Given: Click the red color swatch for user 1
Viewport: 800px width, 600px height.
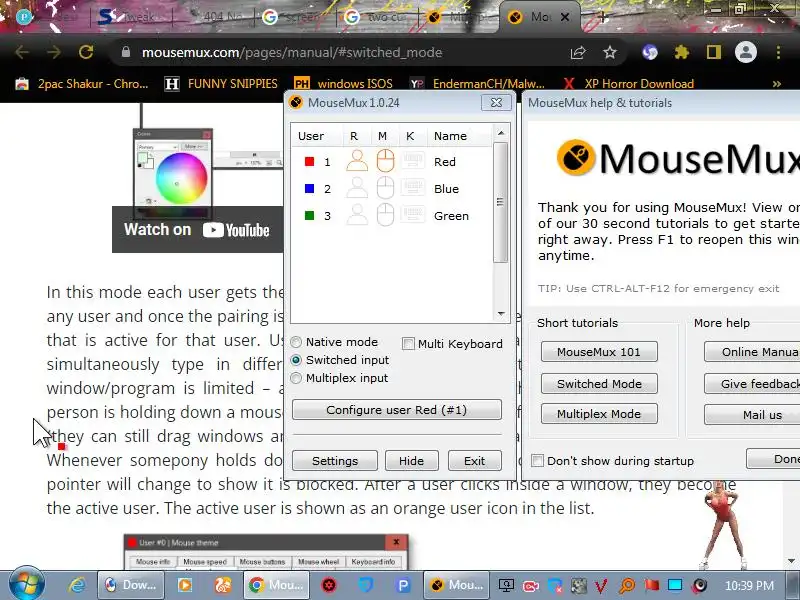Looking at the screenshot, I should pos(309,161).
